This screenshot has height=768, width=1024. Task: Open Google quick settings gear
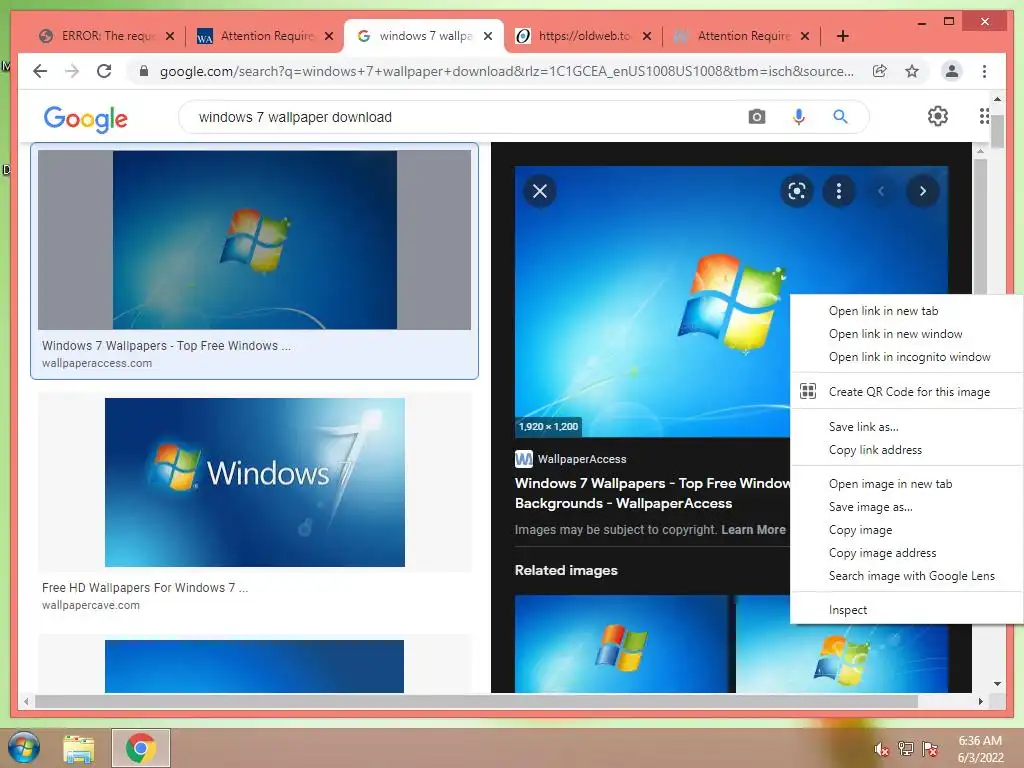click(937, 116)
